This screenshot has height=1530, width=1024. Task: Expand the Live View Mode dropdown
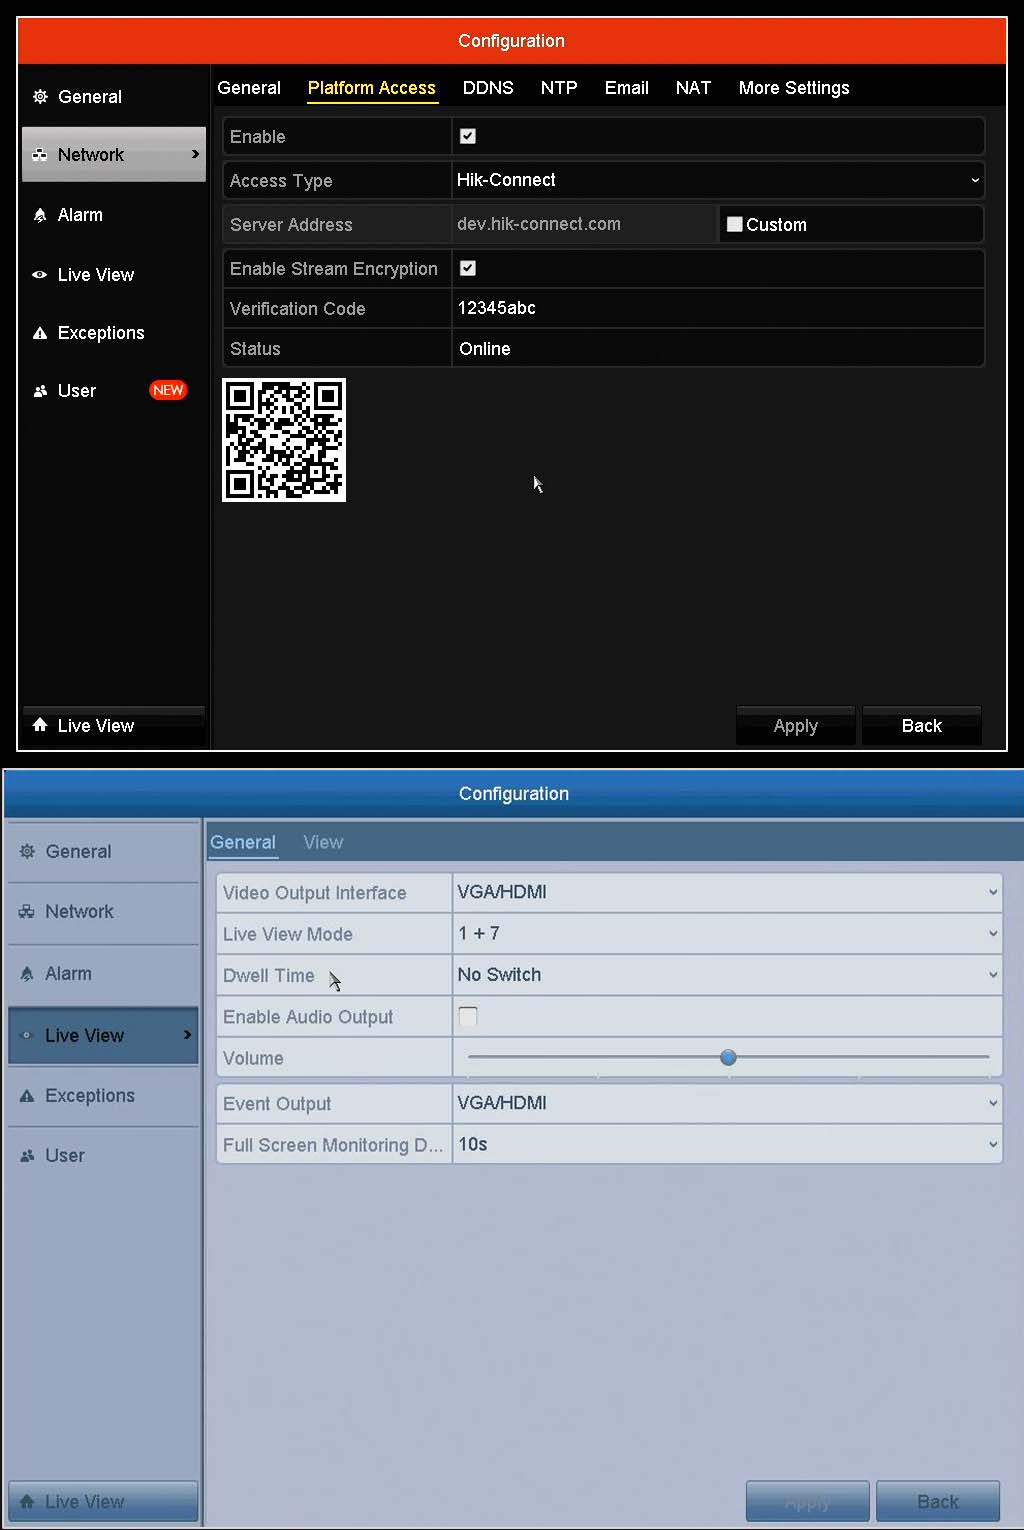coord(727,933)
